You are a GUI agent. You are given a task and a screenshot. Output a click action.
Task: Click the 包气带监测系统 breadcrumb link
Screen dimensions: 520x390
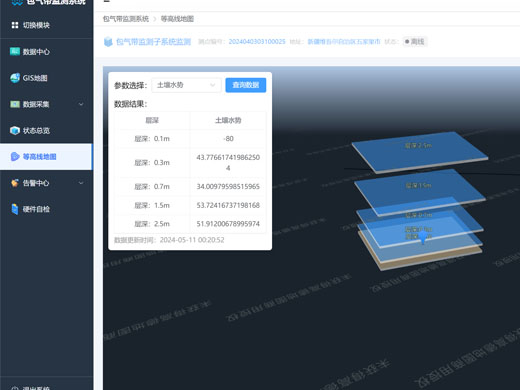[x=126, y=19]
